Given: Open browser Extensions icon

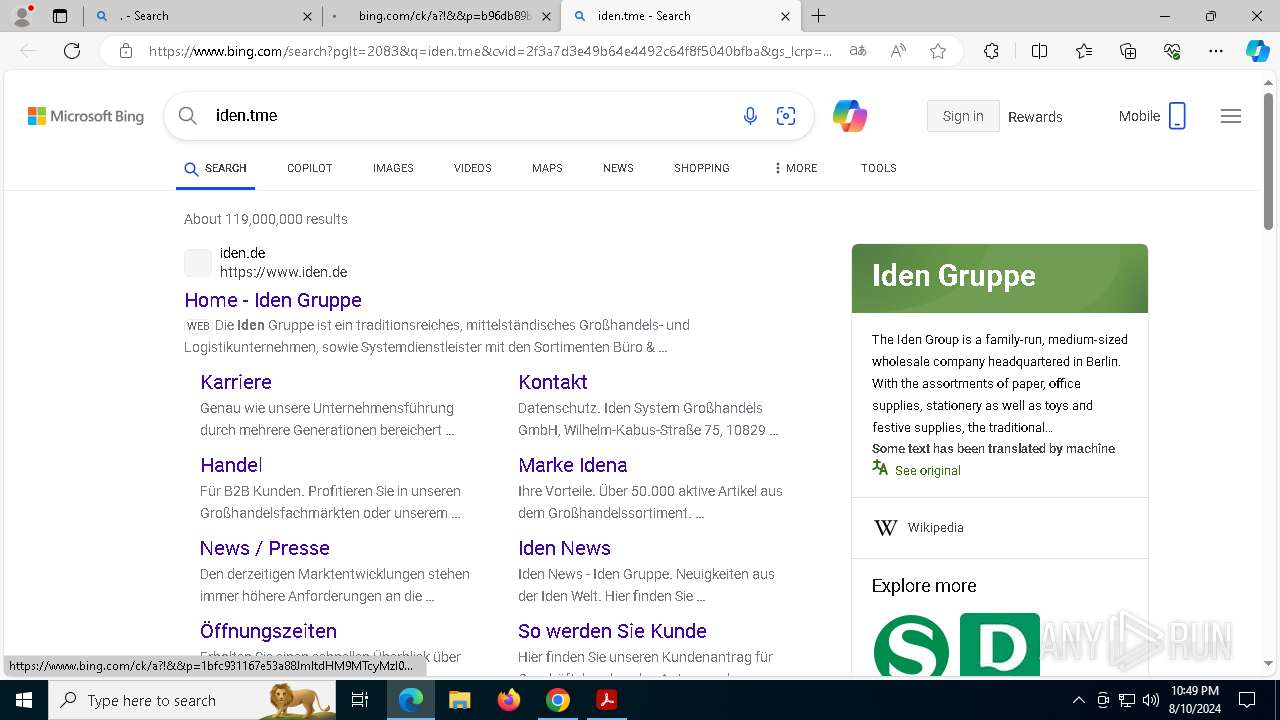Looking at the screenshot, I should [x=991, y=51].
